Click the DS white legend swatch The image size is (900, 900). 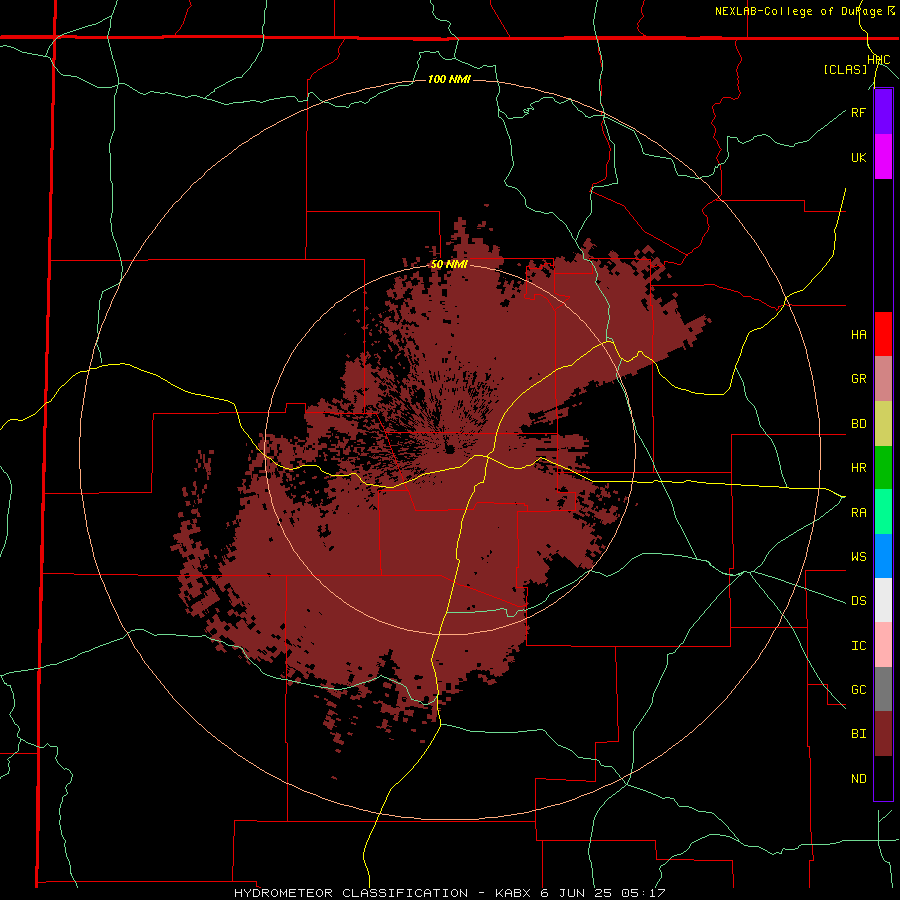click(883, 600)
